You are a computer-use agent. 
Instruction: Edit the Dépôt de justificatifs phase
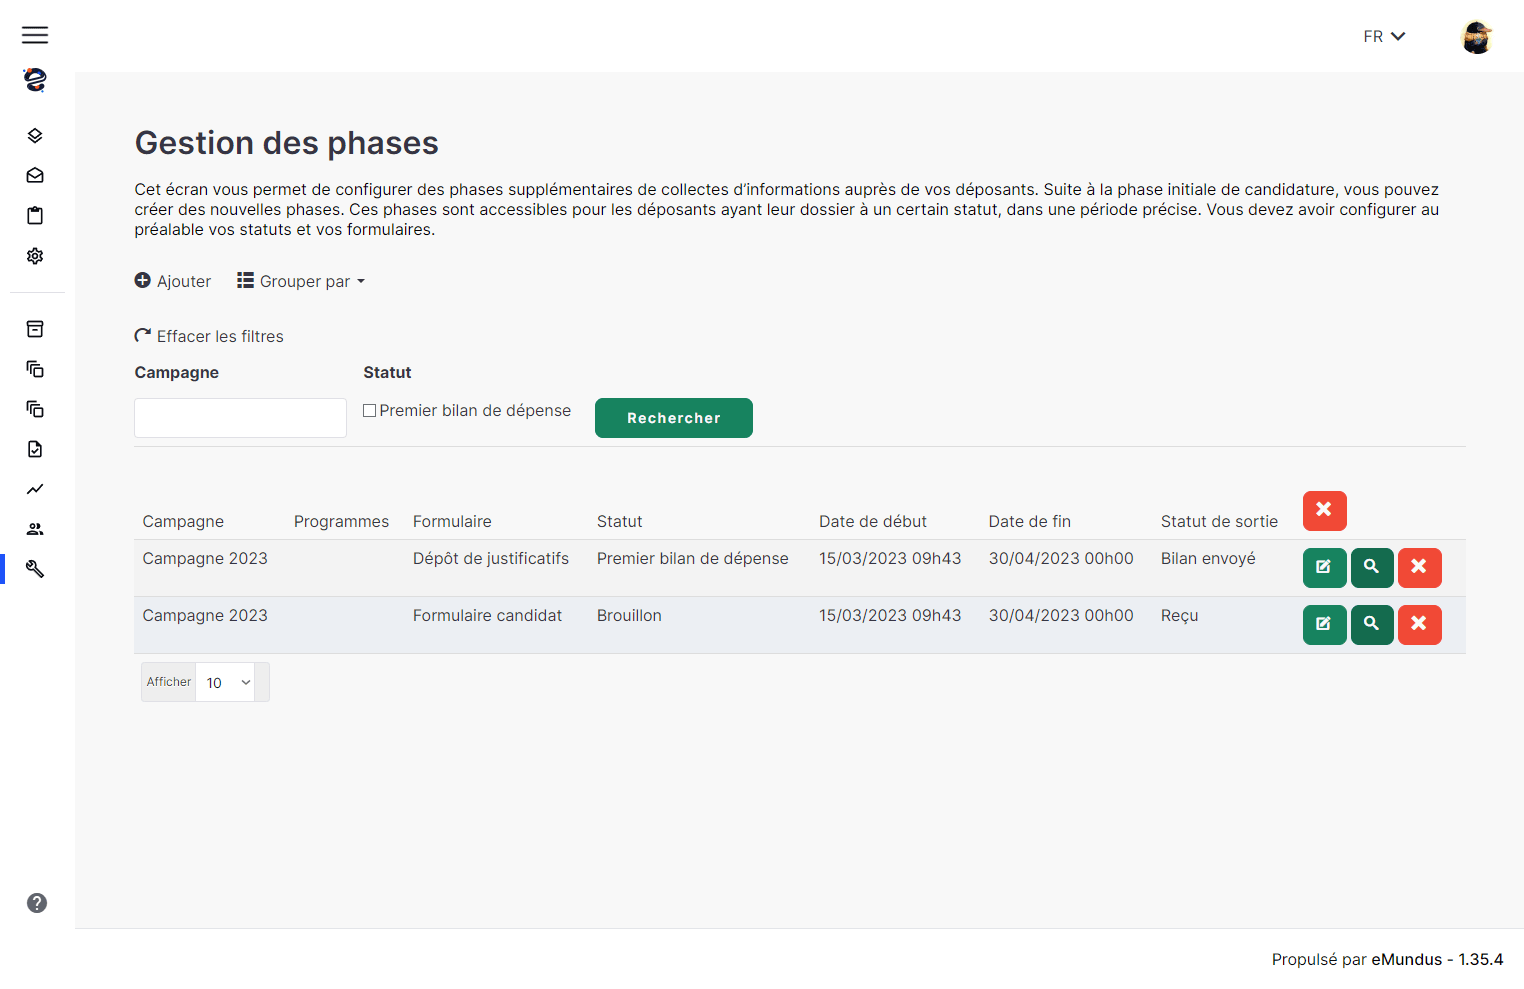coord(1324,567)
